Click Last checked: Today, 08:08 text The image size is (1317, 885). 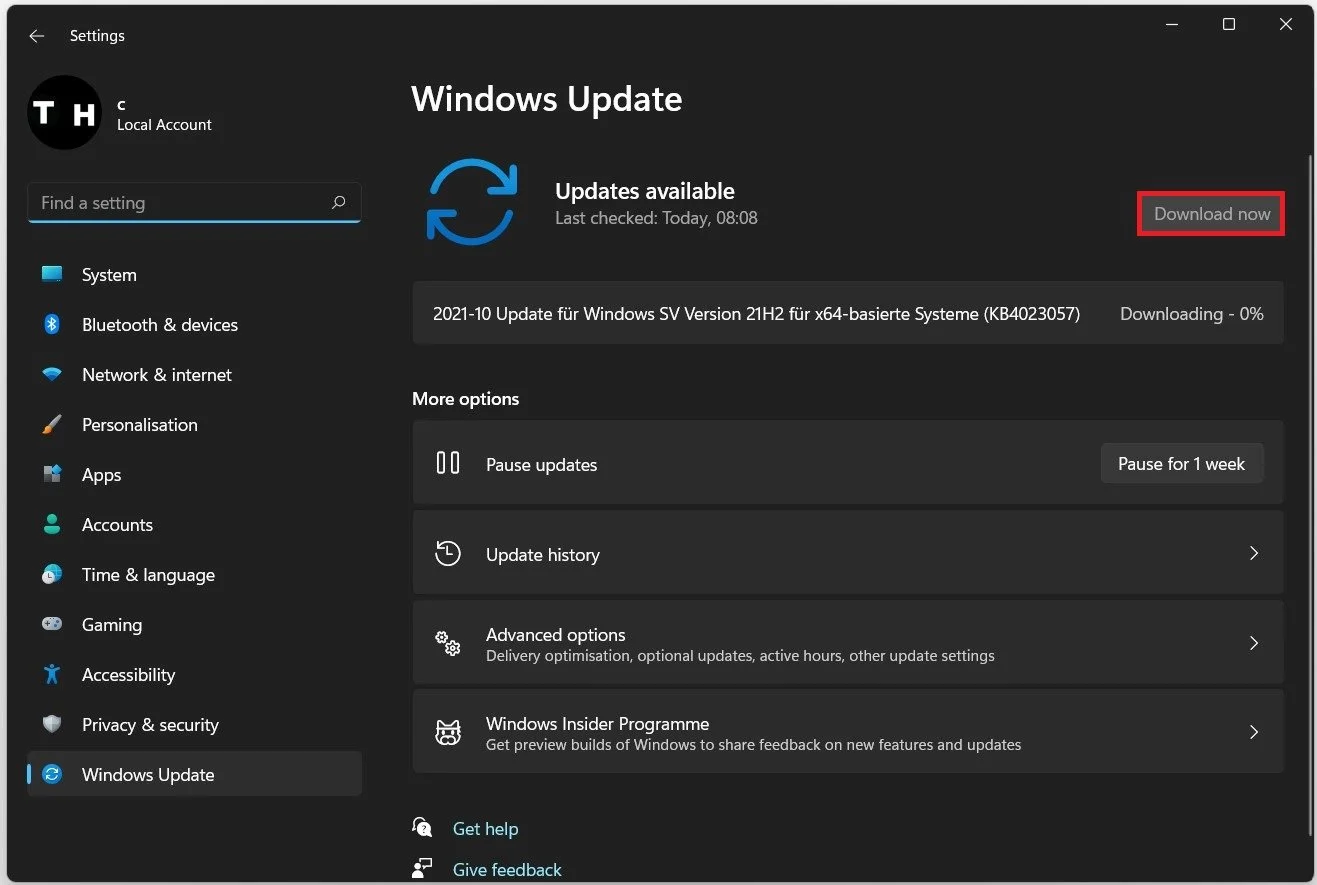click(656, 218)
